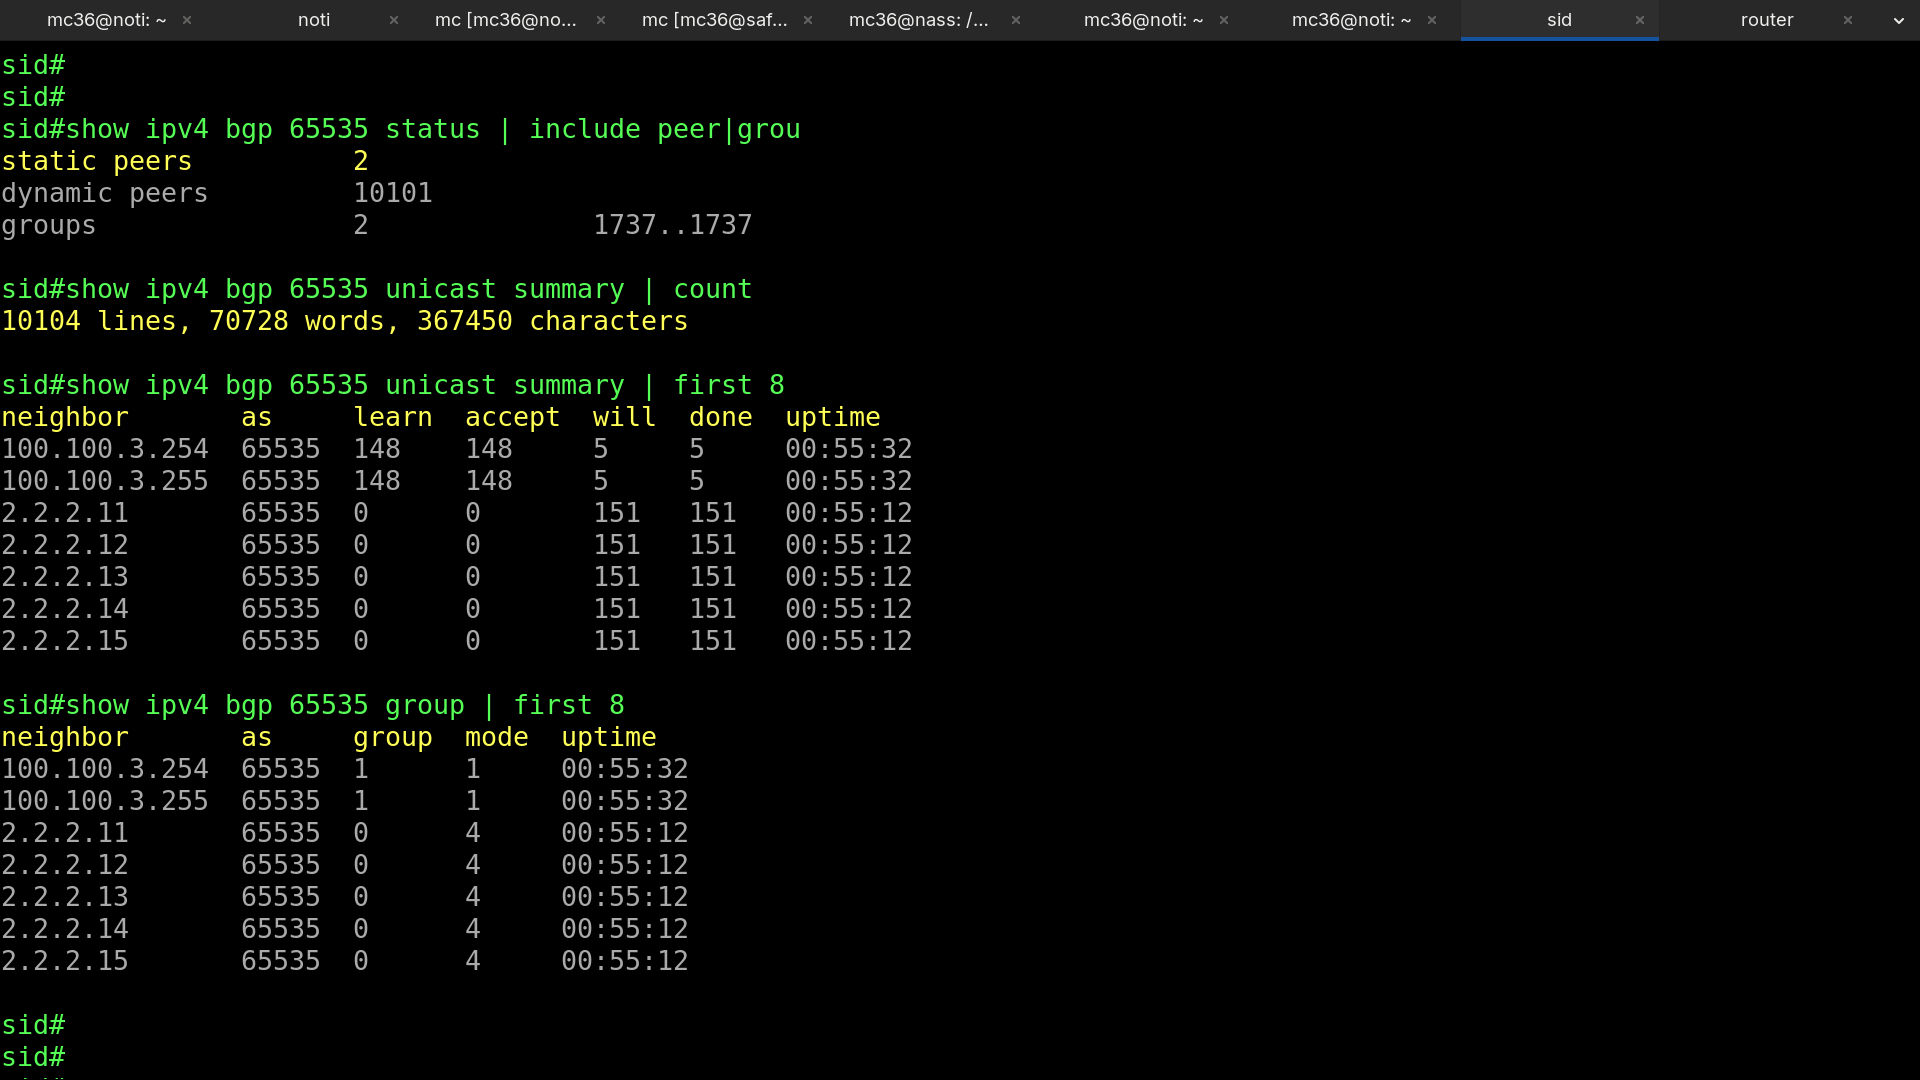Click the neighbor 100.100.3.254 in summary output
This screenshot has height=1080, width=1920.
click(105, 449)
